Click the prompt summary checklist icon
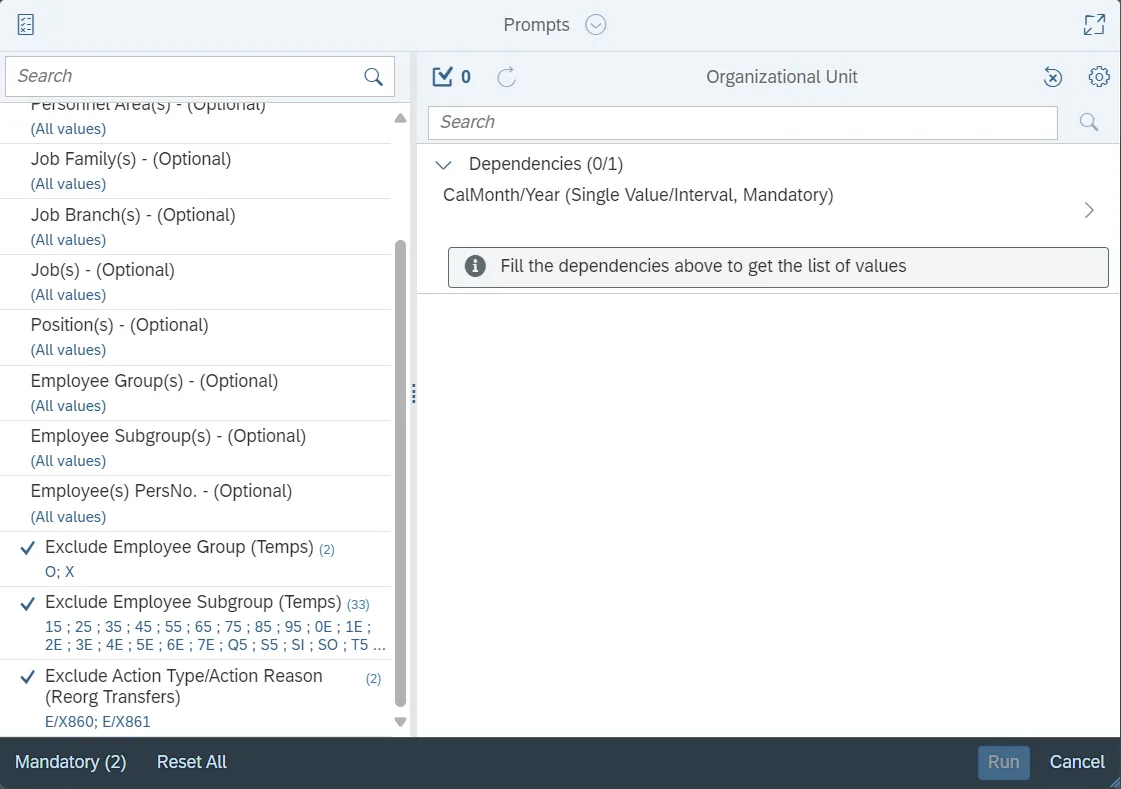 coord(26,25)
